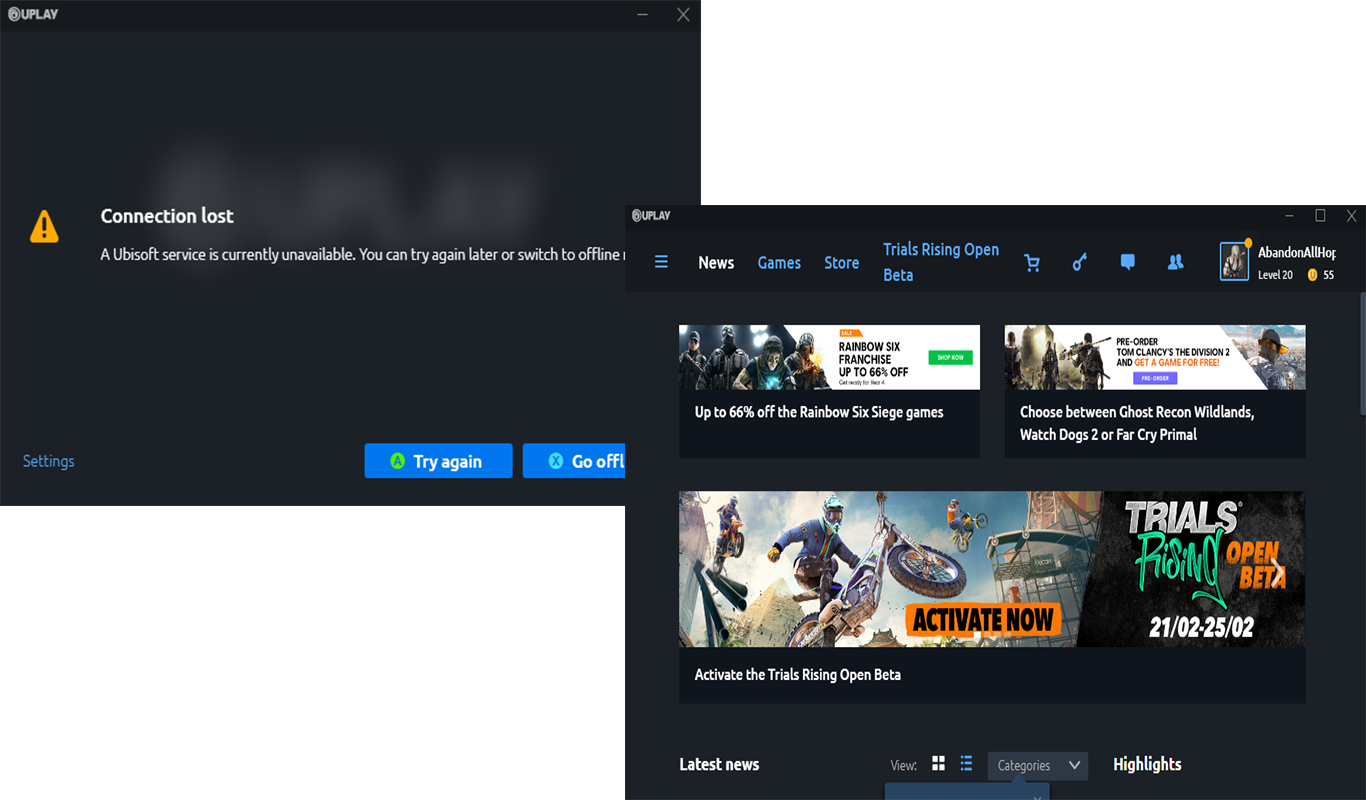Screen dimensions: 1366x800
Task: Close the main Uplay window
Action: tap(1351, 215)
